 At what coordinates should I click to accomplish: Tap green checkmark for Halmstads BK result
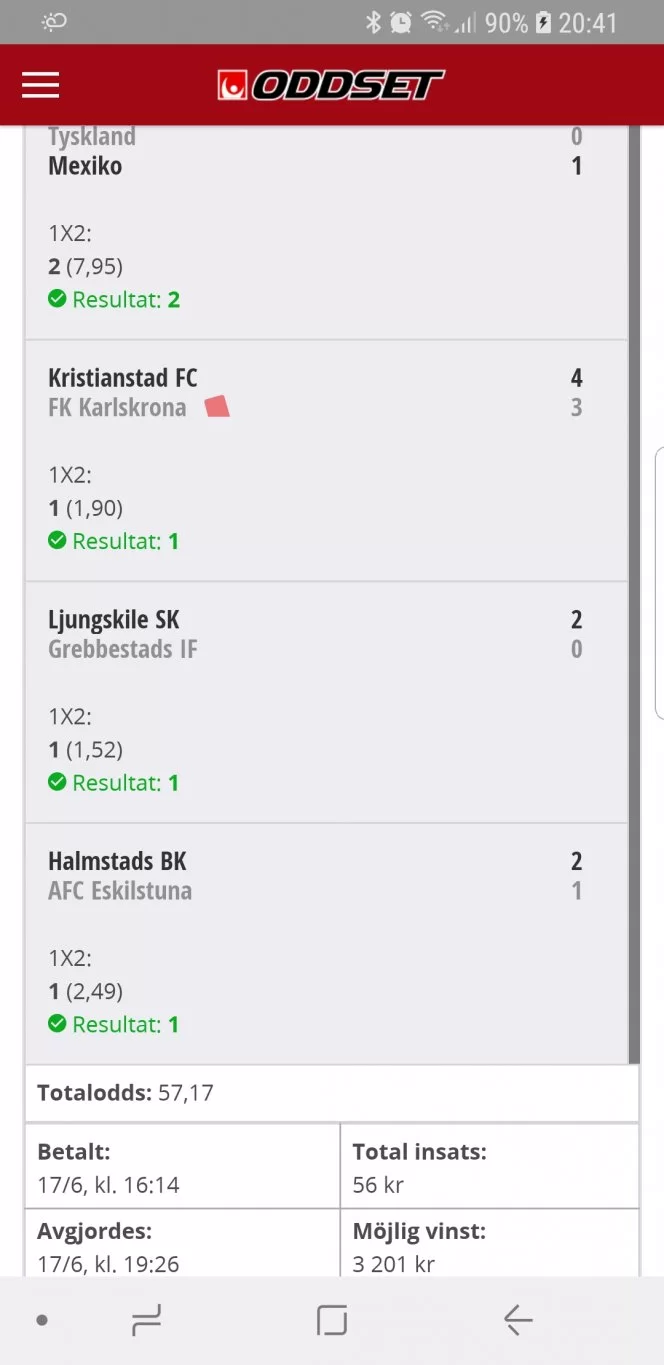(57, 1024)
